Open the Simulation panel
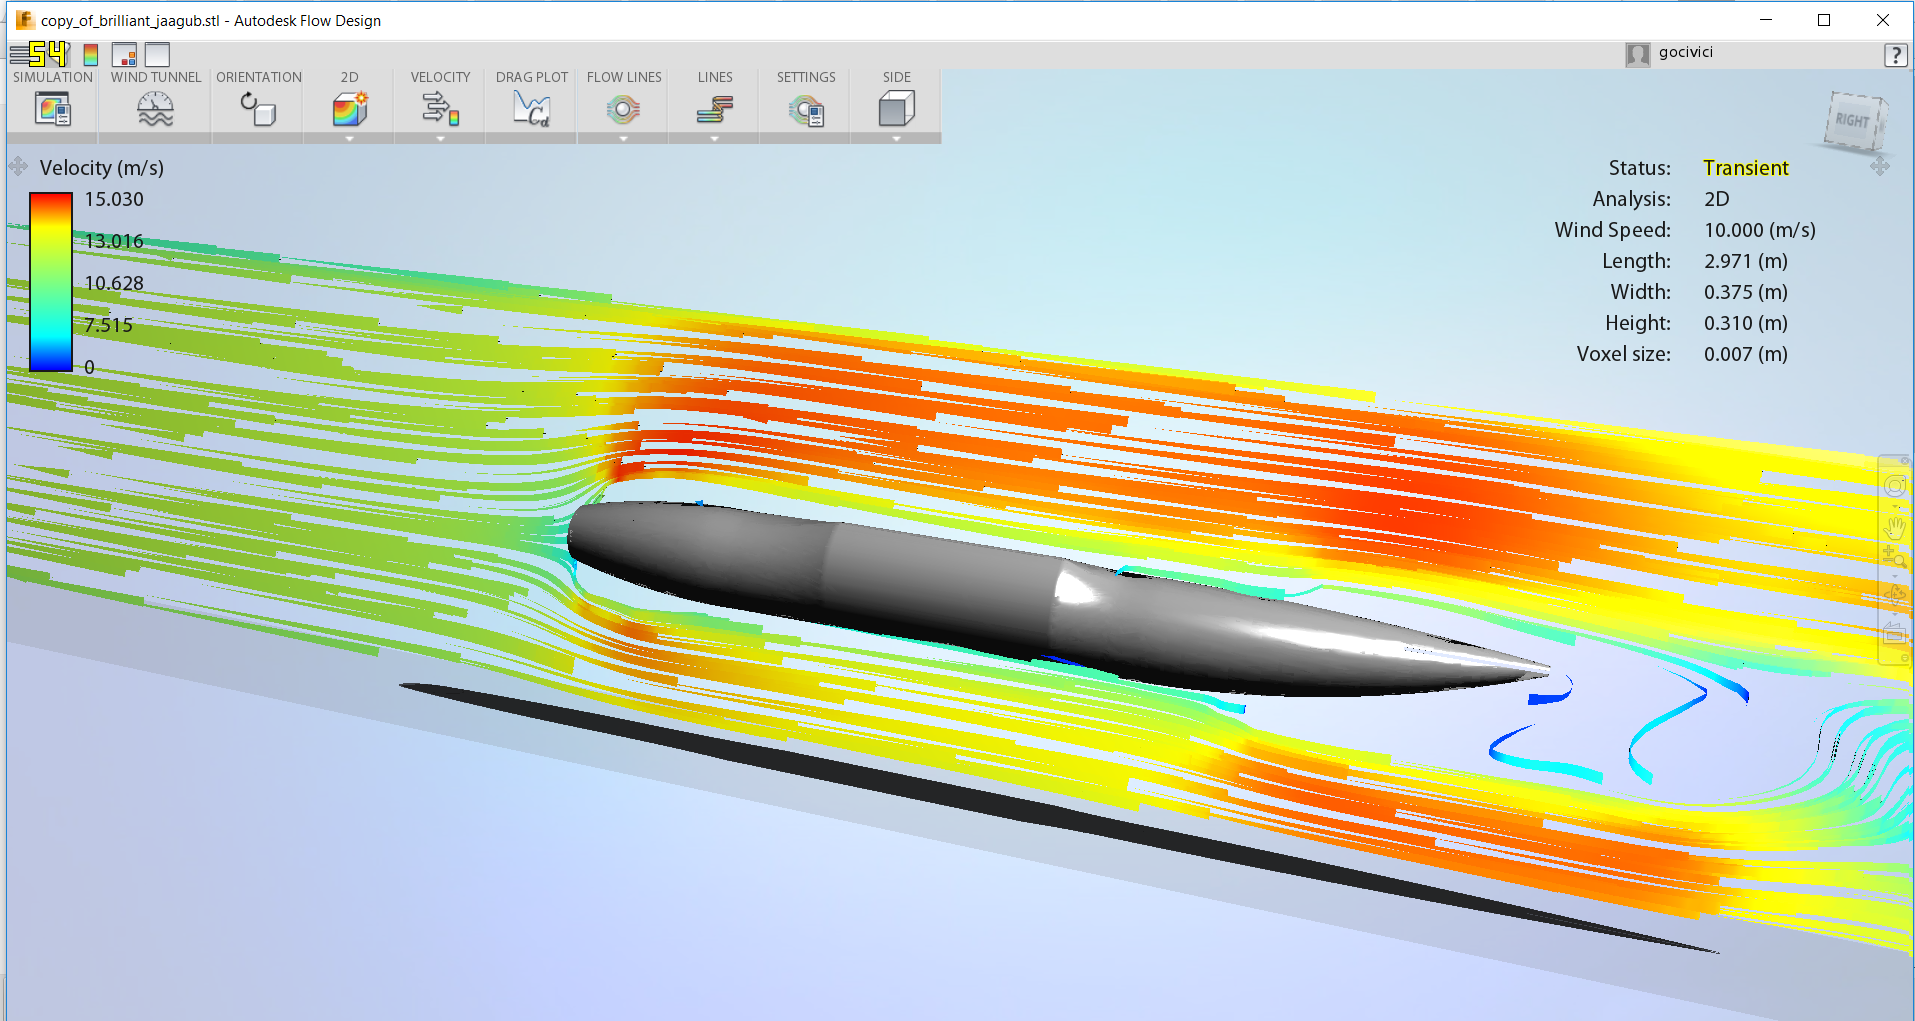 pos(52,108)
